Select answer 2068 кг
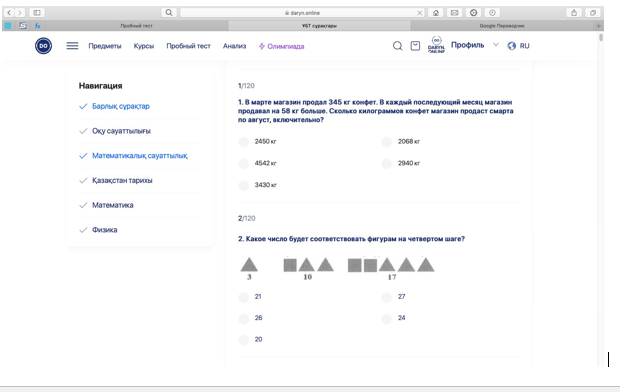Image resolution: width=620 pixels, height=392 pixels. pyautogui.click(x=387, y=142)
